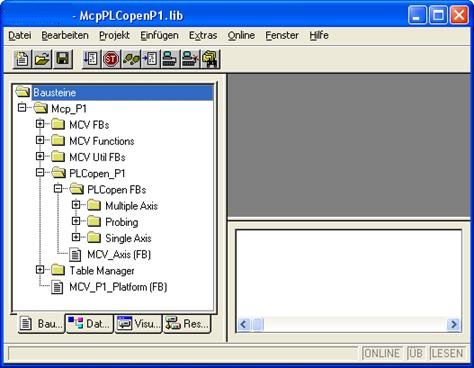
Task: Click the MCV_Axis document icon
Action: click(x=75, y=254)
